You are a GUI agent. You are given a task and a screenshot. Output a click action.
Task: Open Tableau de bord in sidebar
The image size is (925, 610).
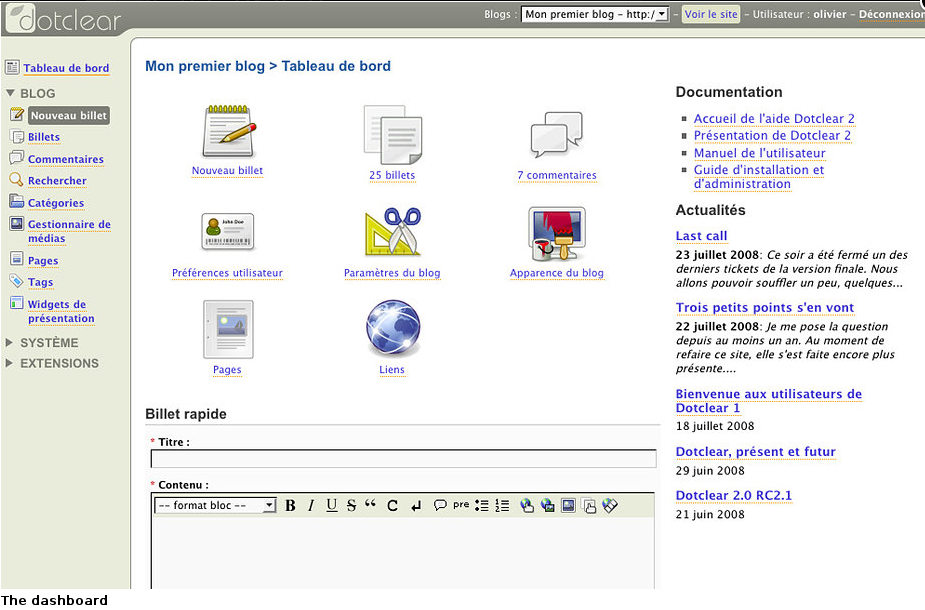pos(66,68)
